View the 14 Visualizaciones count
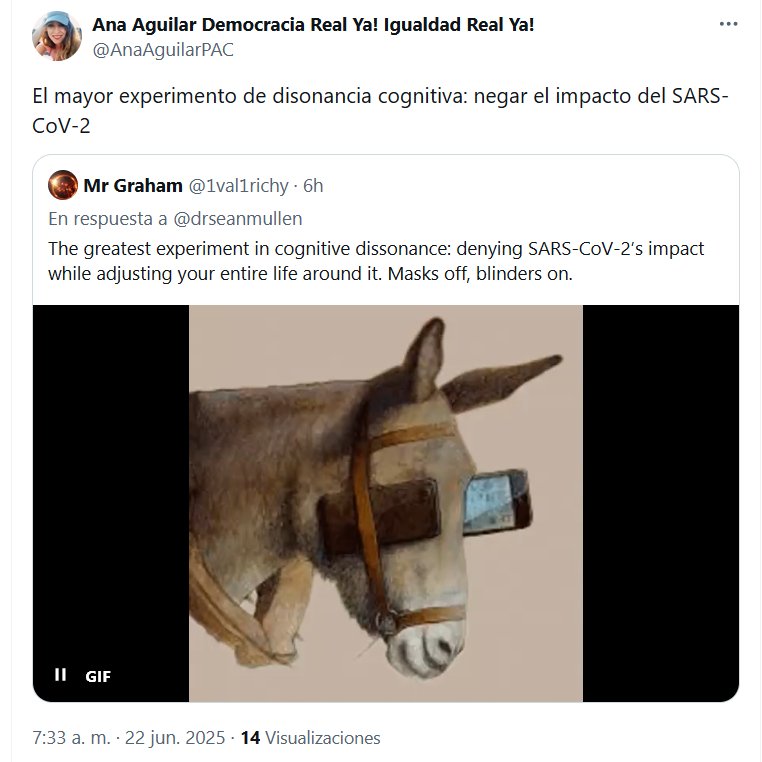 [310, 738]
